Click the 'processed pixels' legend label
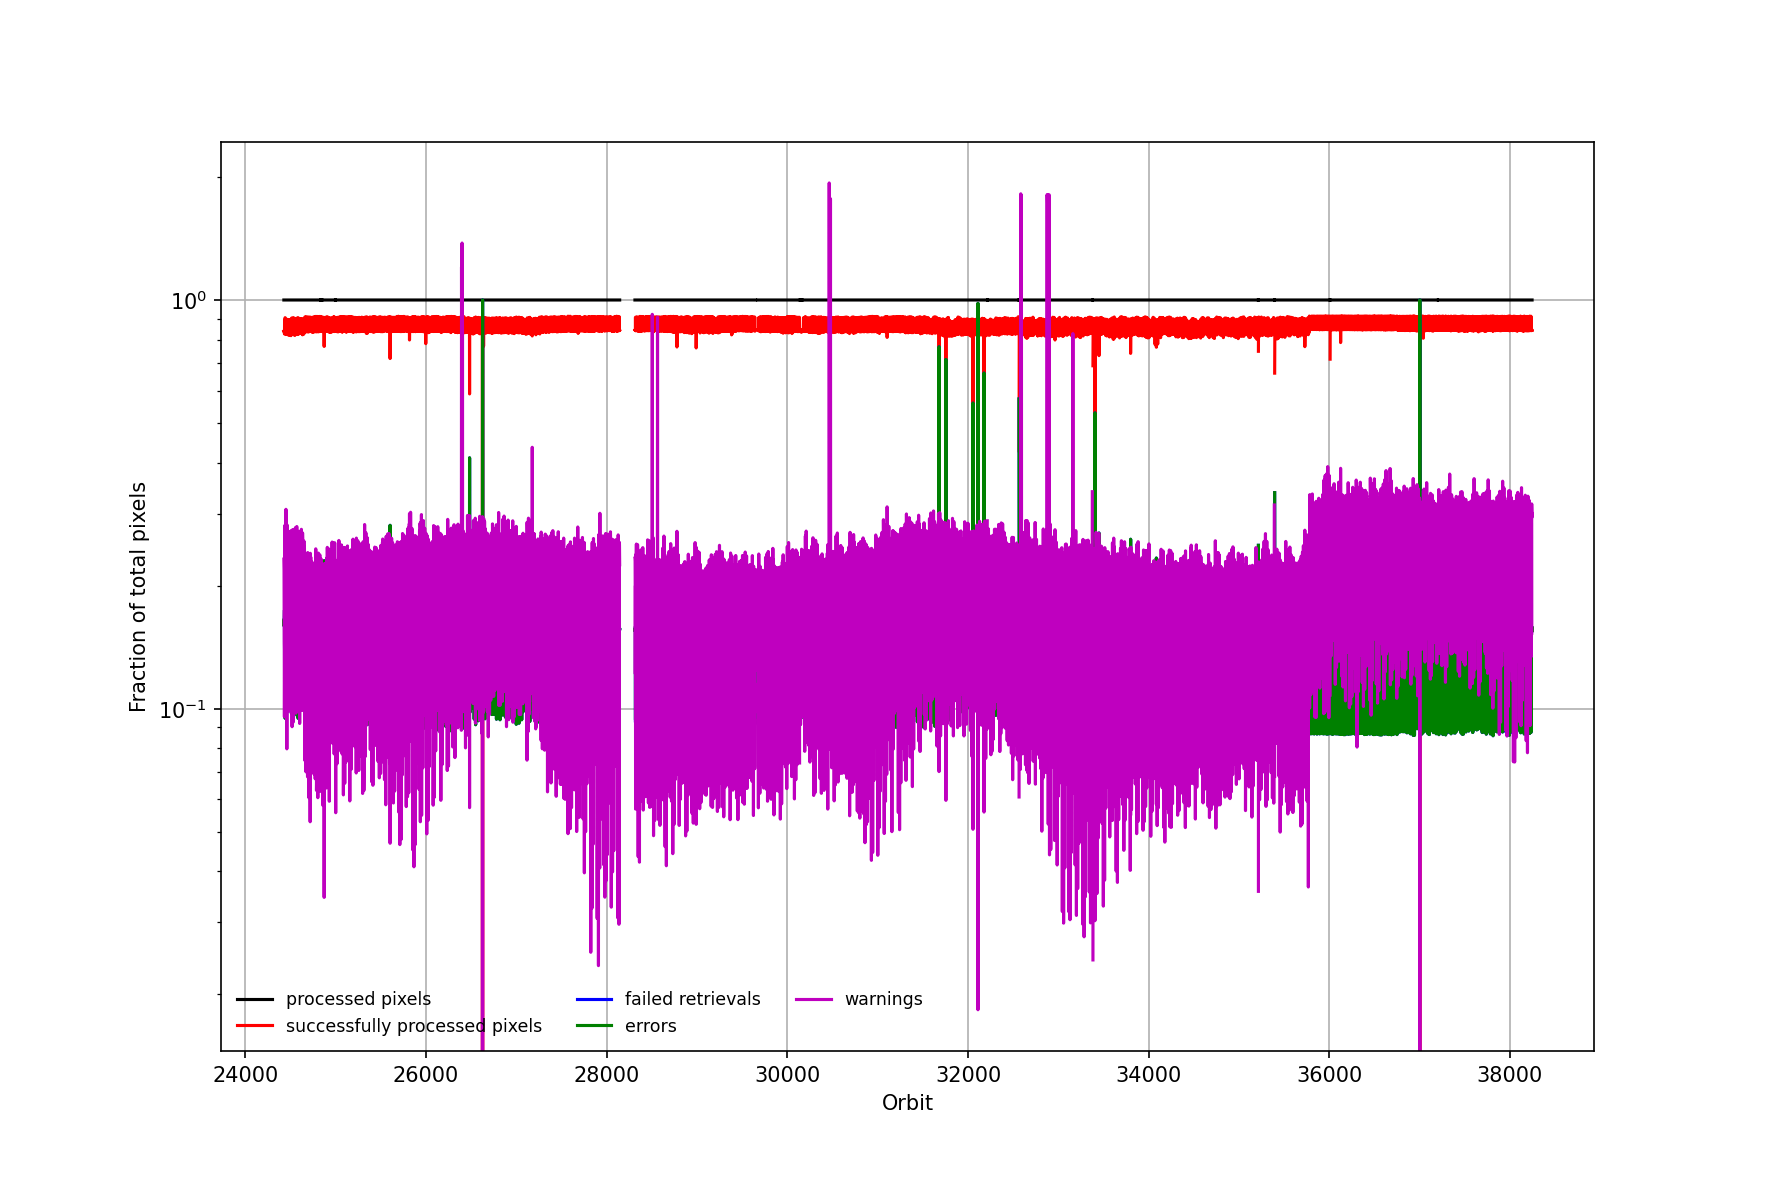This screenshot has height=1181, width=1771. [358, 999]
